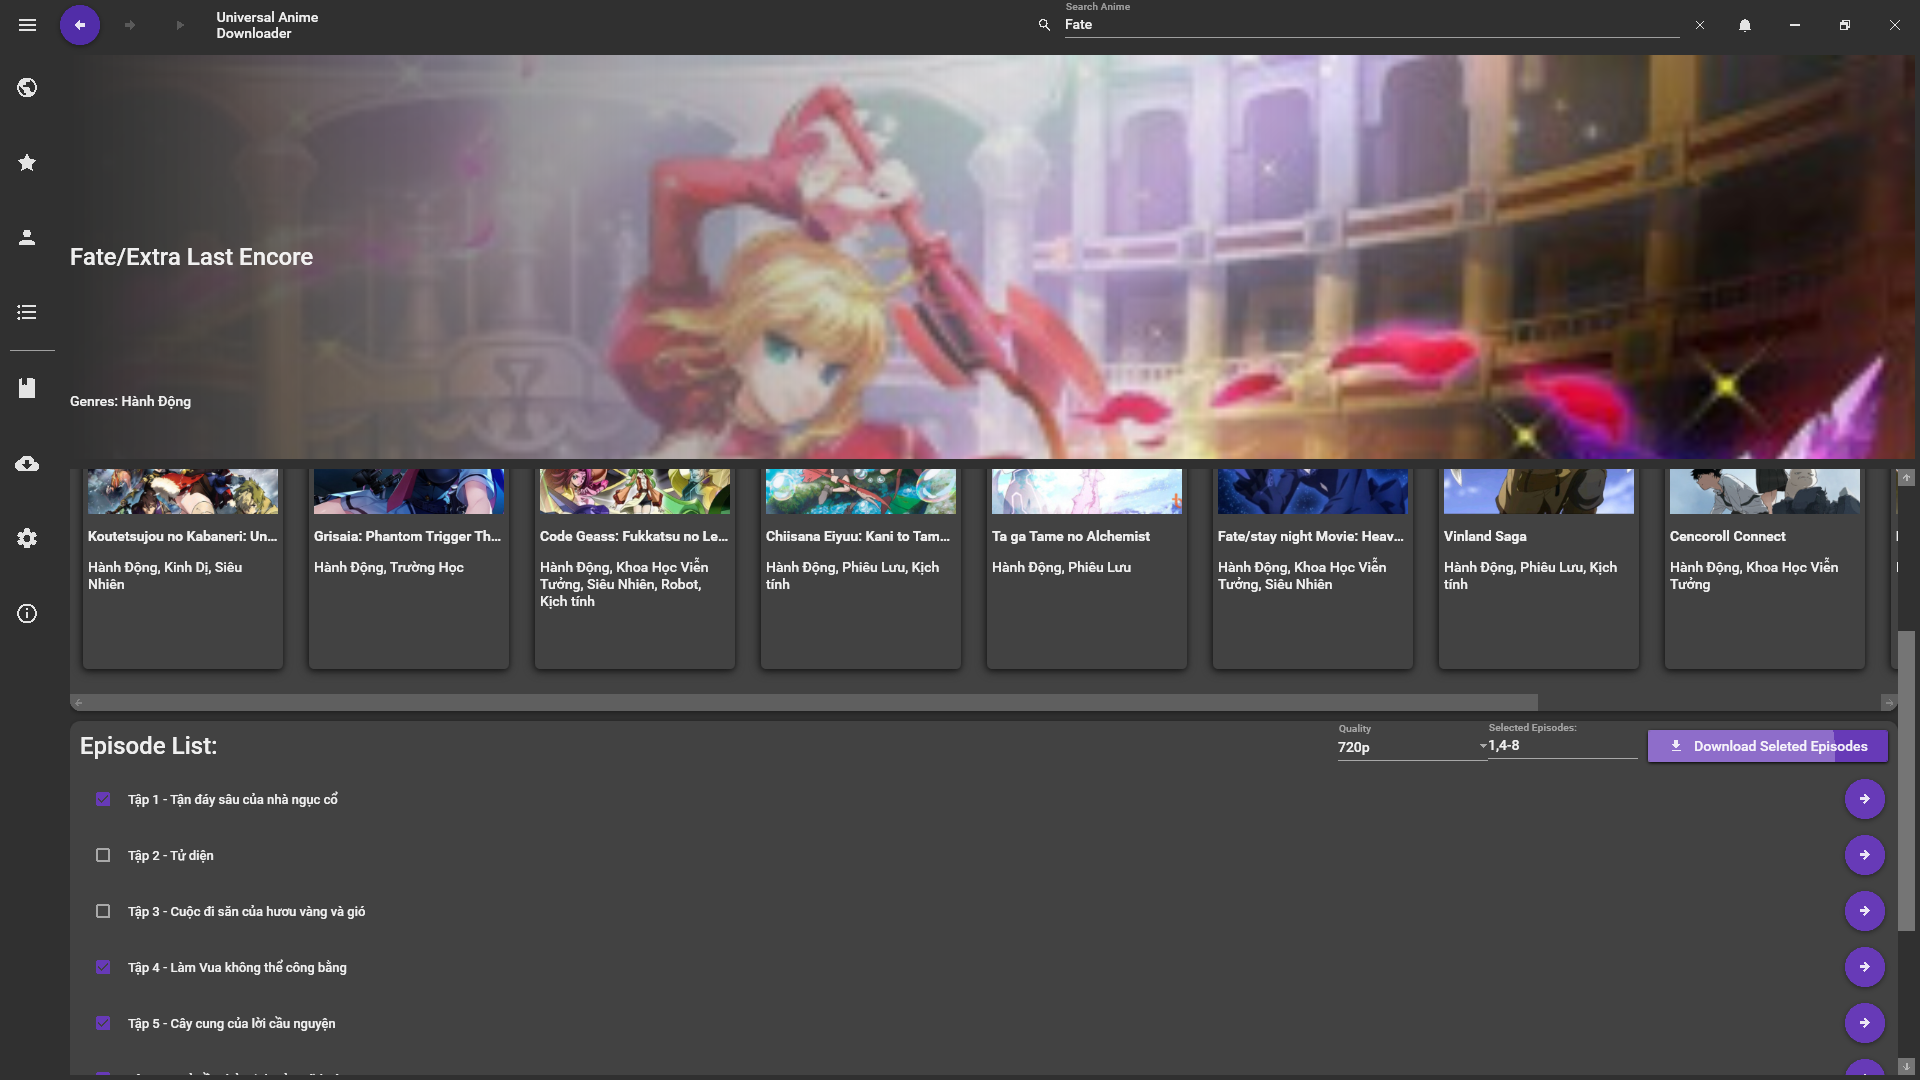Check the Tập 2 - Tử điện checkbox
The width and height of the screenshot is (1920, 1080).
tap(103, 855)
